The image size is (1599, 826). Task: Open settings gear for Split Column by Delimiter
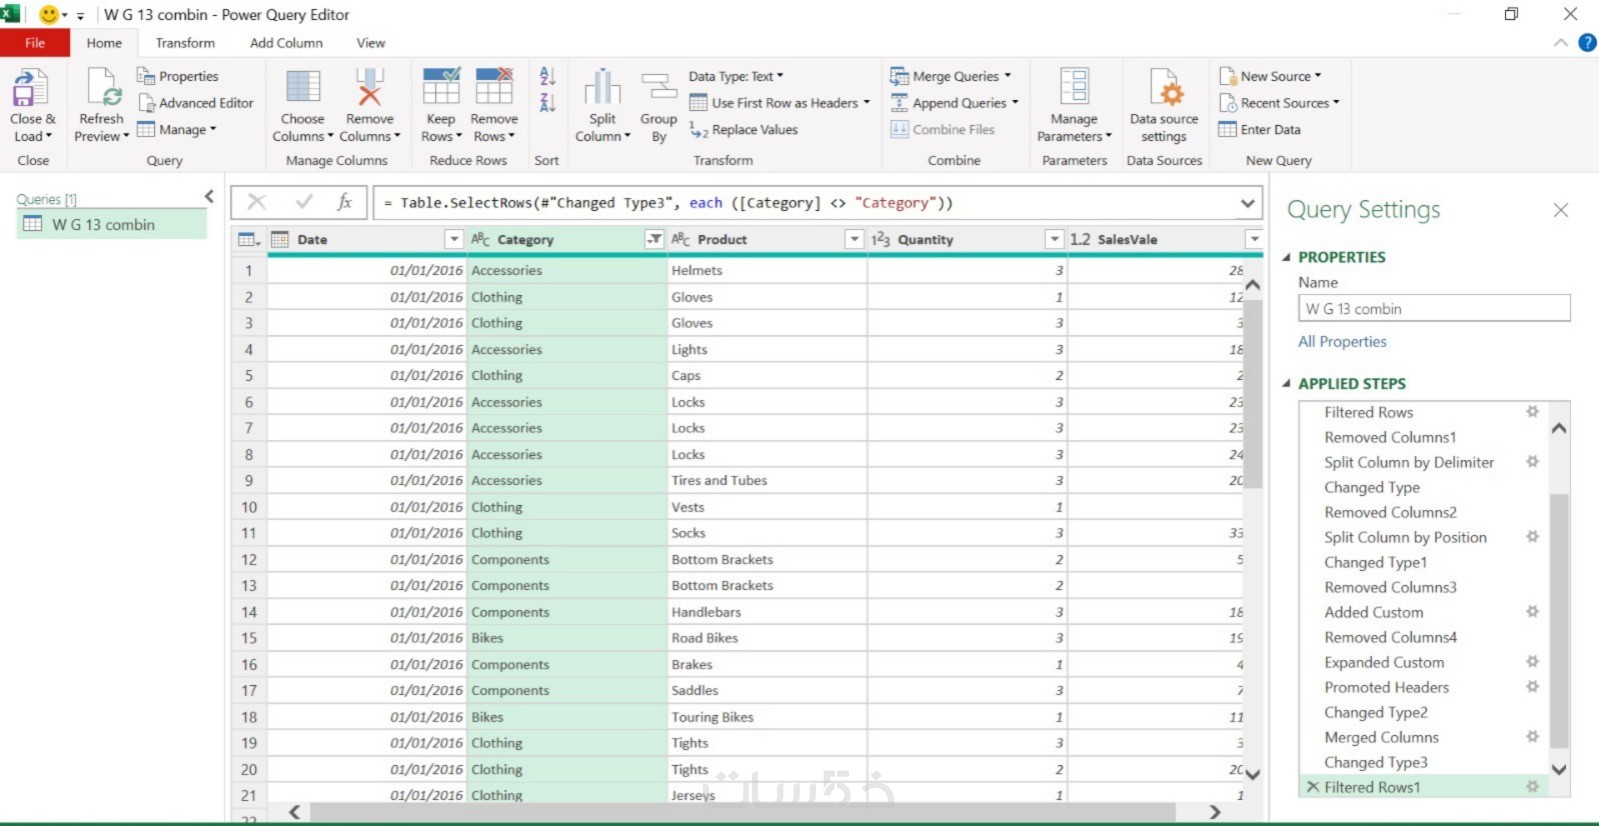pyautogui.click(x=1532, y=461)
